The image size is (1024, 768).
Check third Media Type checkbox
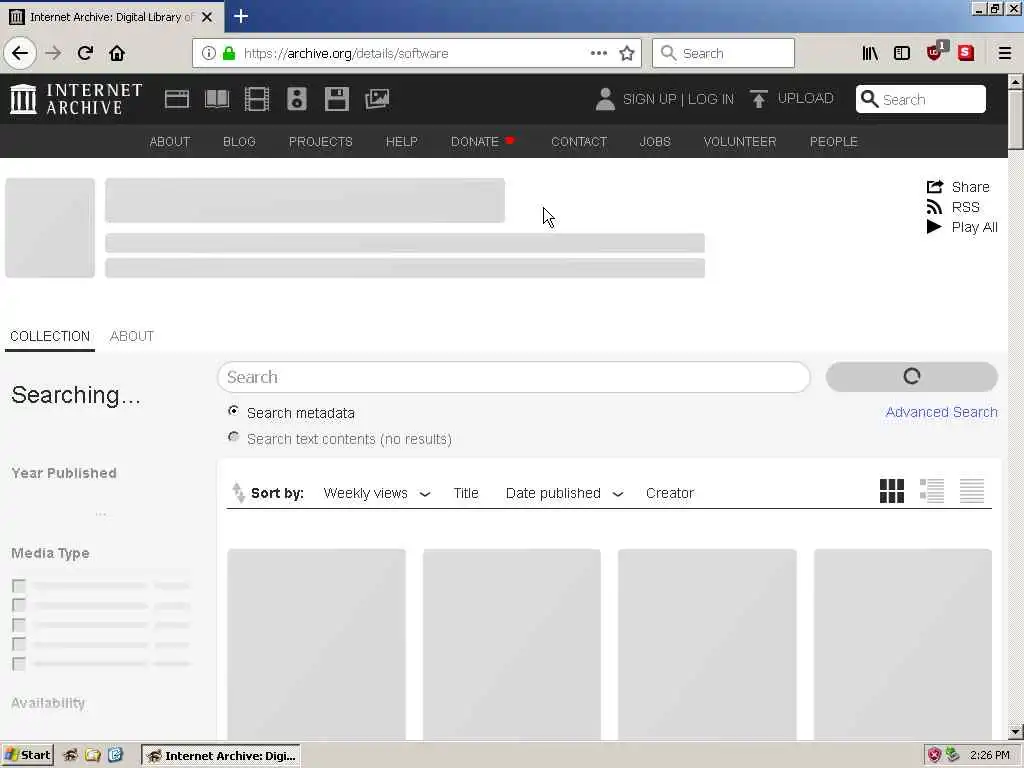pyautogui.click(x=19, y=625)
